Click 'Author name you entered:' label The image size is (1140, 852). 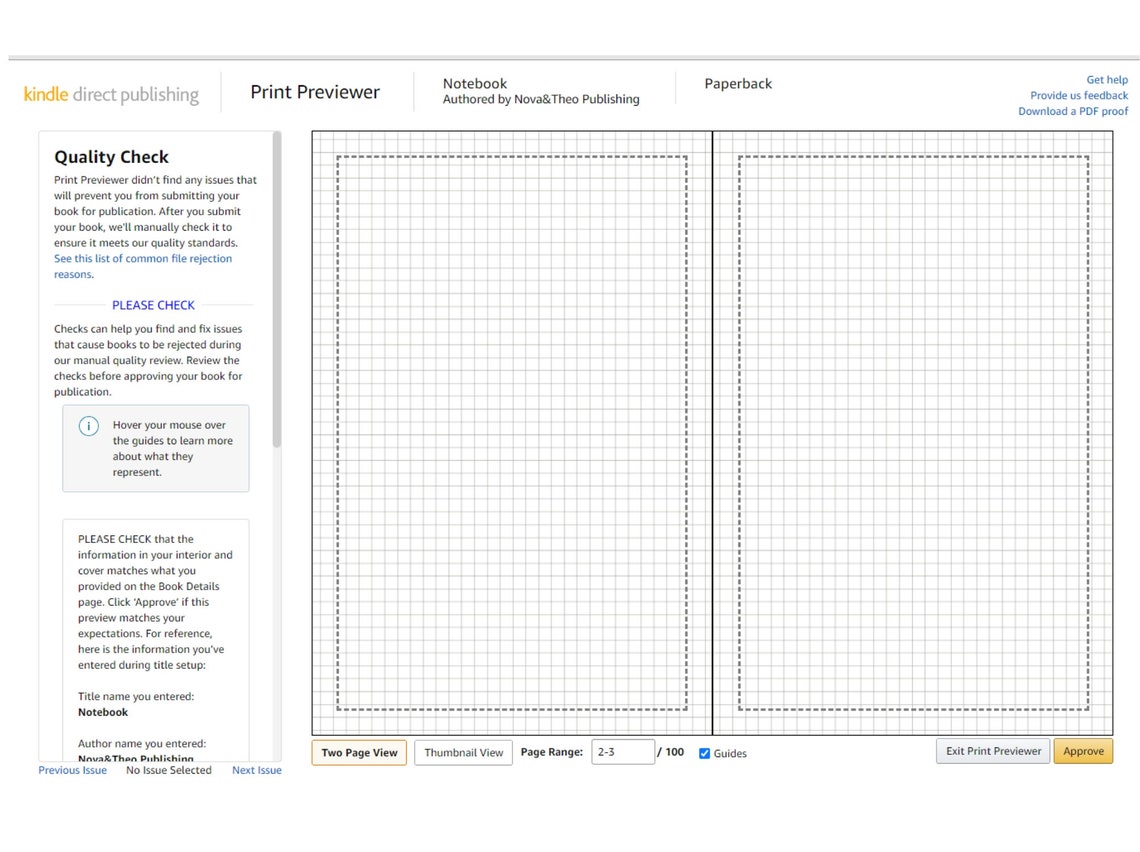tap(142, 744)
